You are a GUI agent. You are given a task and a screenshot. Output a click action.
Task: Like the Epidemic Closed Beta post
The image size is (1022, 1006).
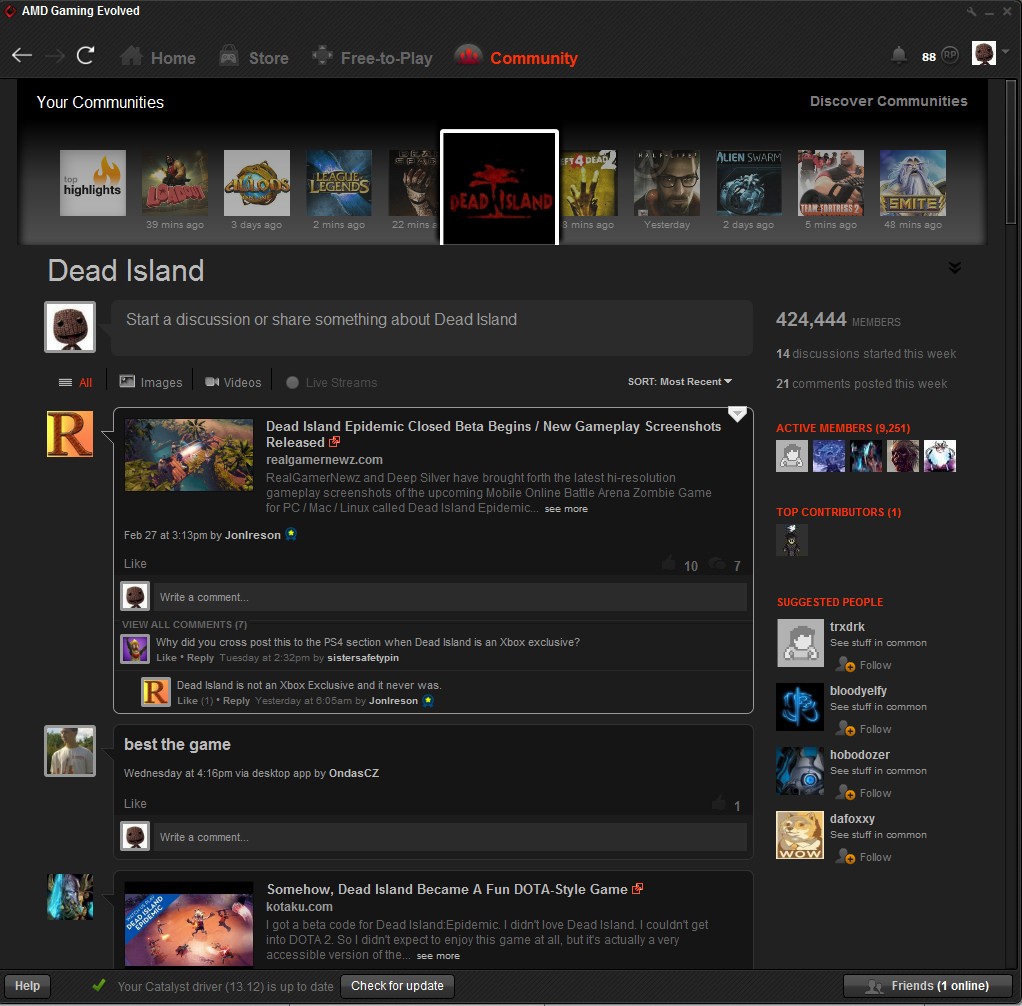tap(135, 563)
